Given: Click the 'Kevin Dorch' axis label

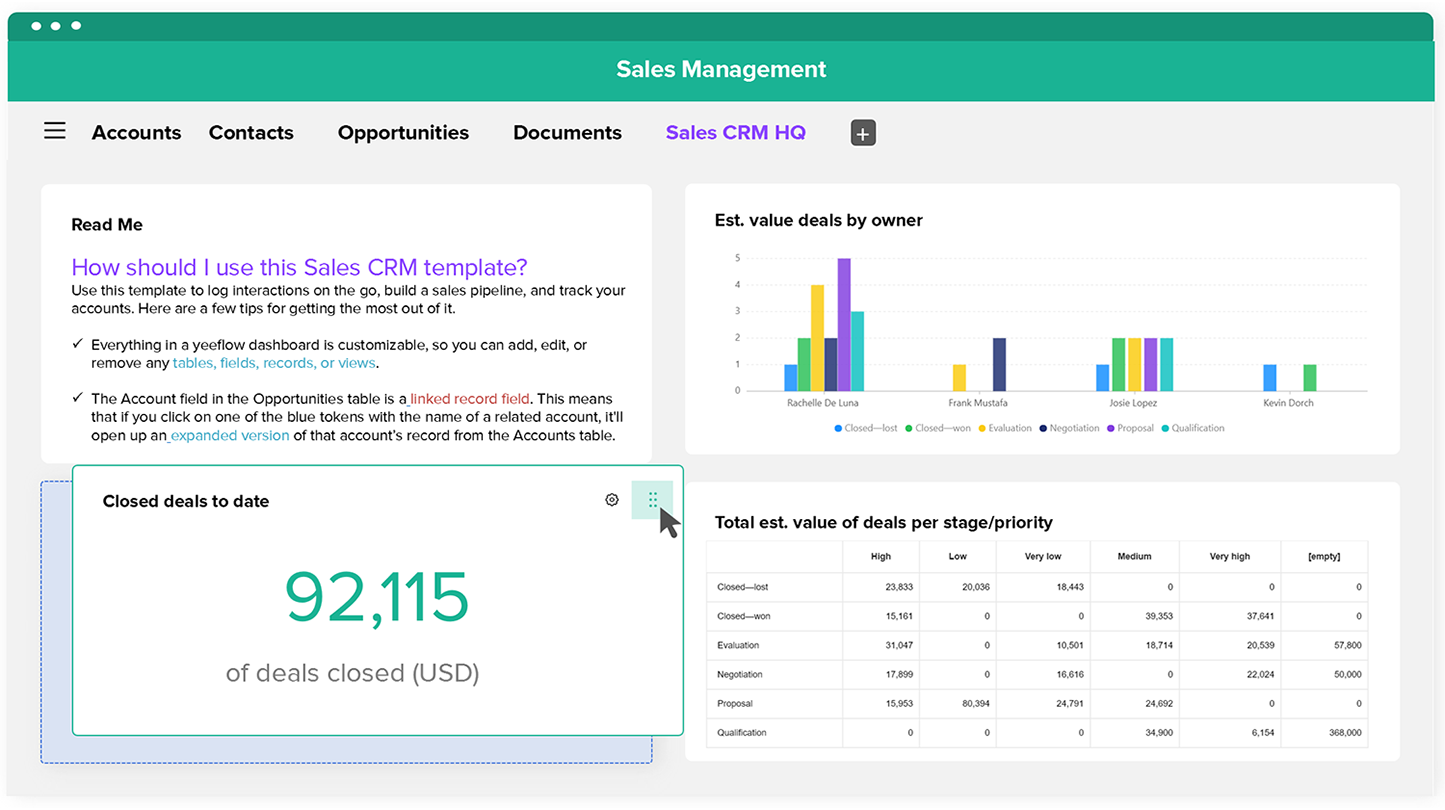Looking at the screenshot, I should coord(1289,403).
